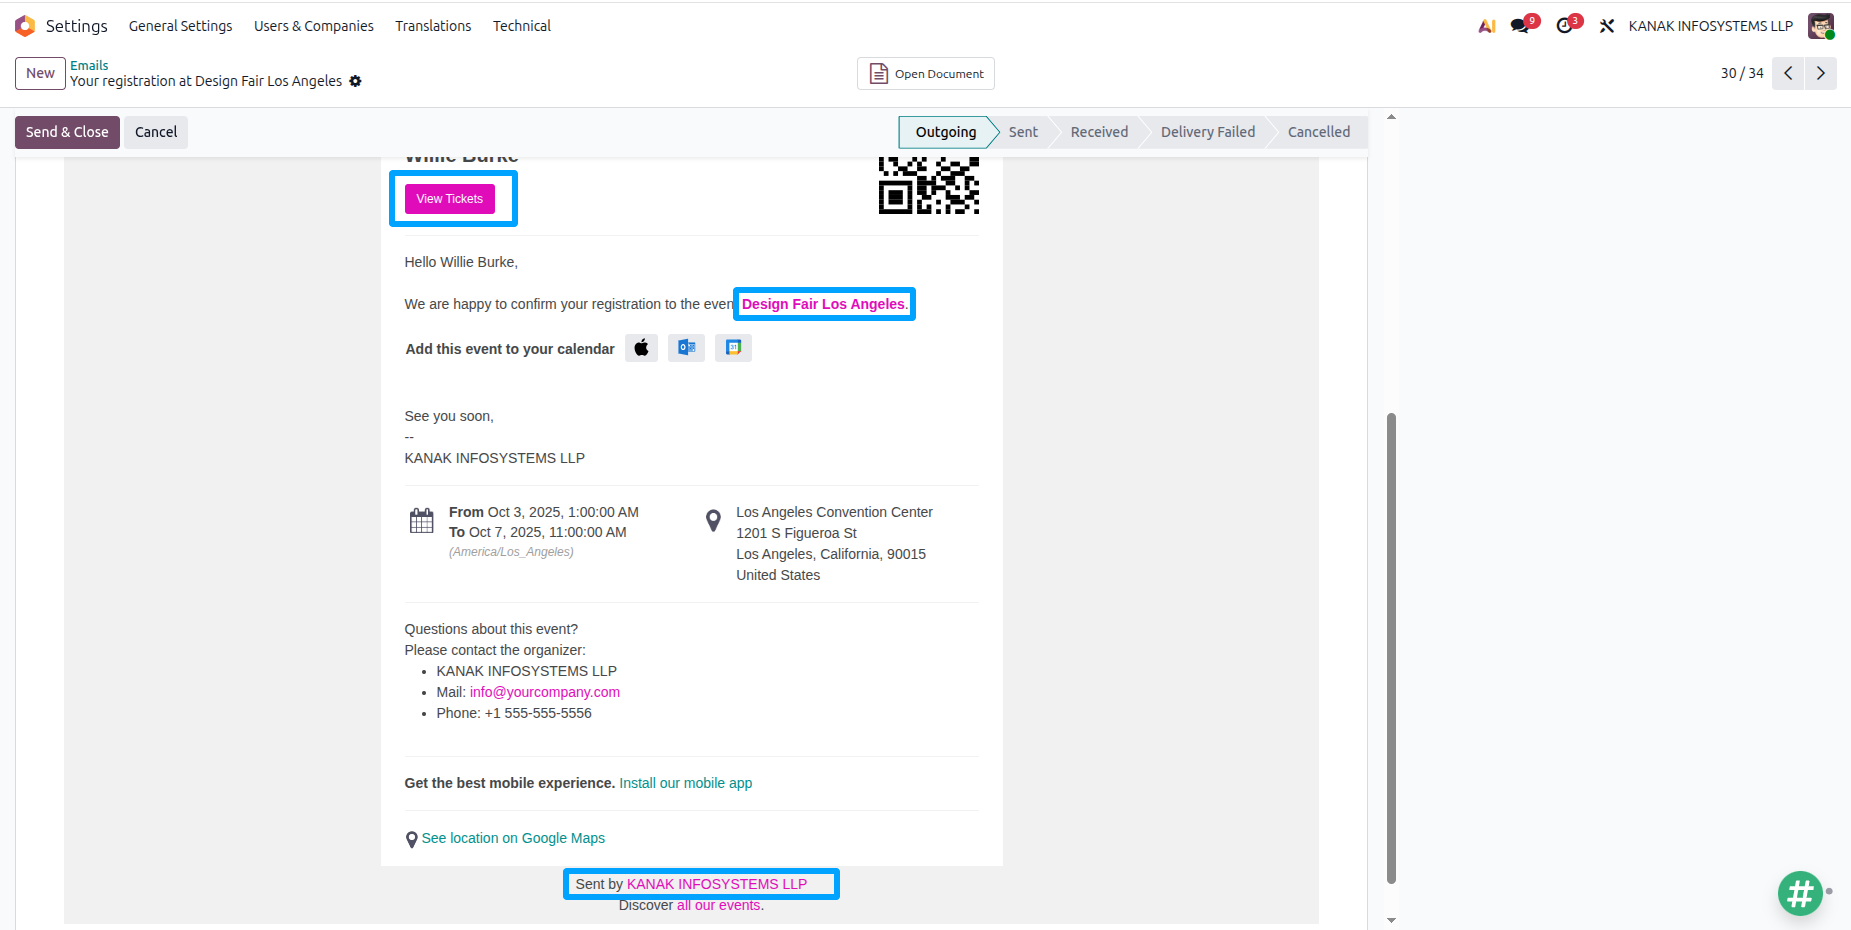This screenshot has width=1851, height=930.
Task: Click Send & Close button
Action: pos(67,132)
